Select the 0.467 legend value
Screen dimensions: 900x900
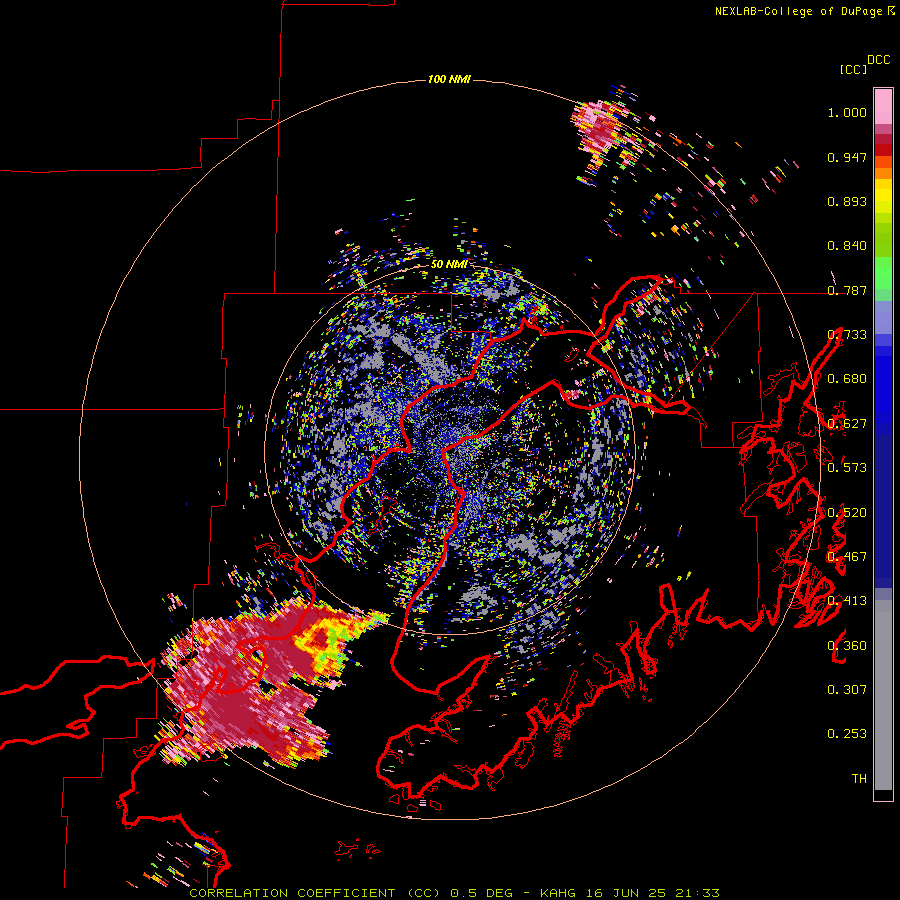pyautogui.click(x=847, y=557)
